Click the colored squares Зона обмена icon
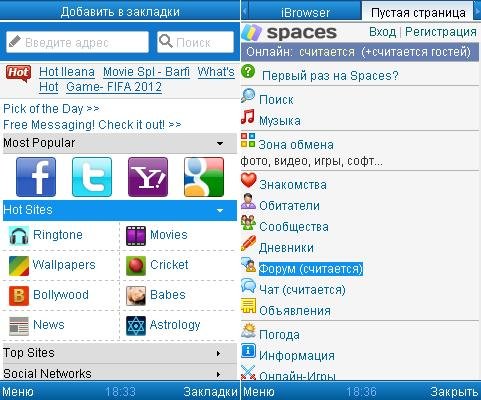Viewport: 481px width, 400px height. [248, 140]
